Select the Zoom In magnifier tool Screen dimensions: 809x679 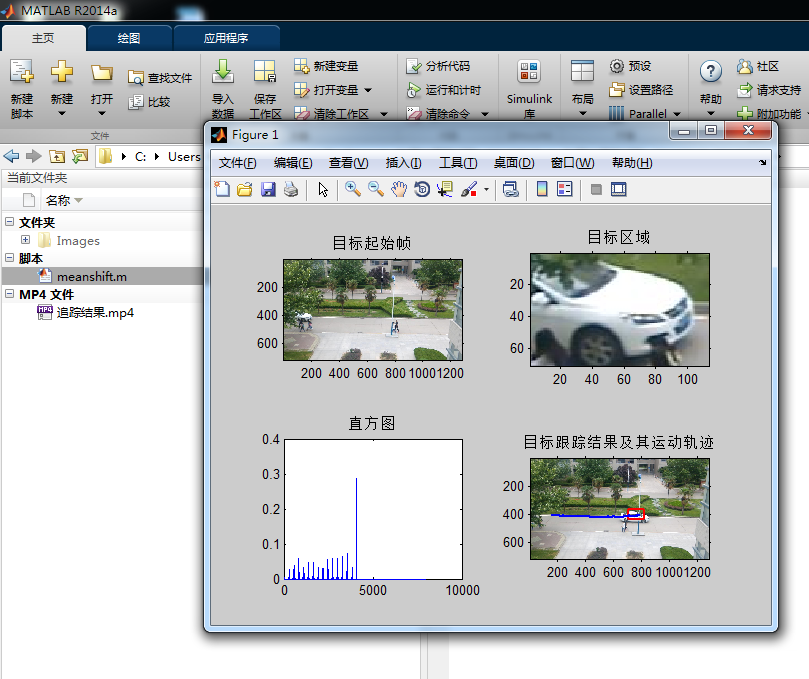[x=353, y=189]
